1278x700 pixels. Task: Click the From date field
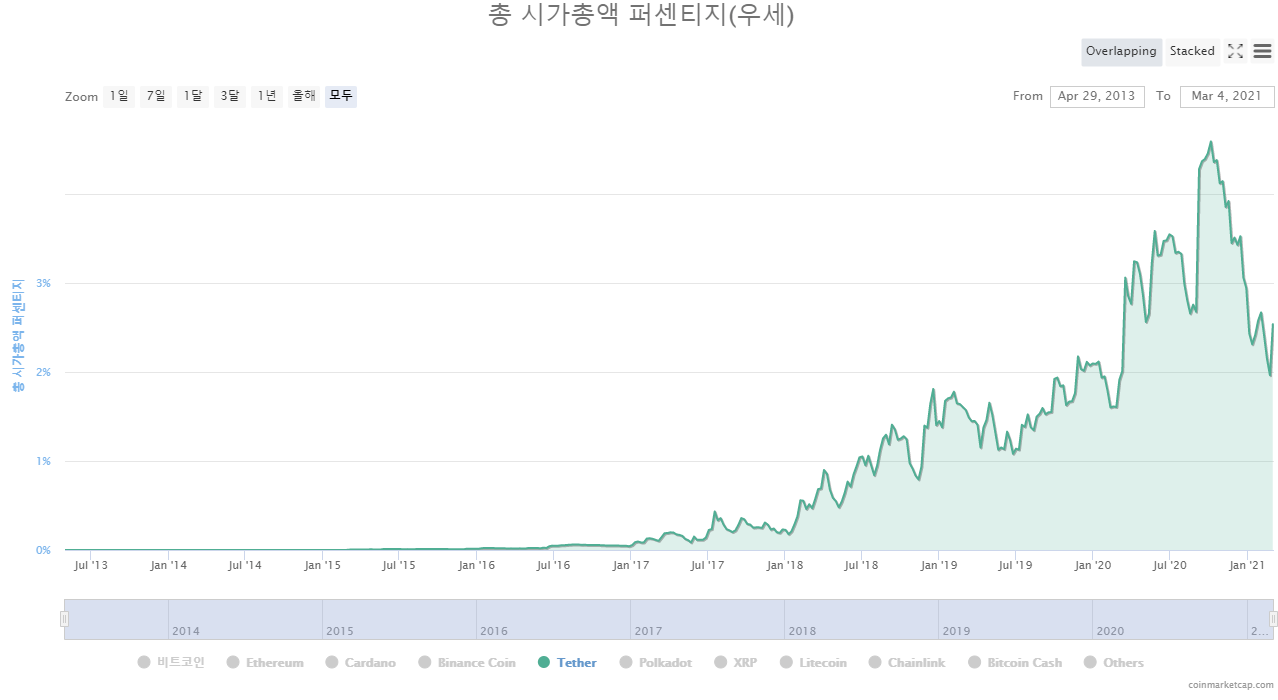[x=1097, y=96]
